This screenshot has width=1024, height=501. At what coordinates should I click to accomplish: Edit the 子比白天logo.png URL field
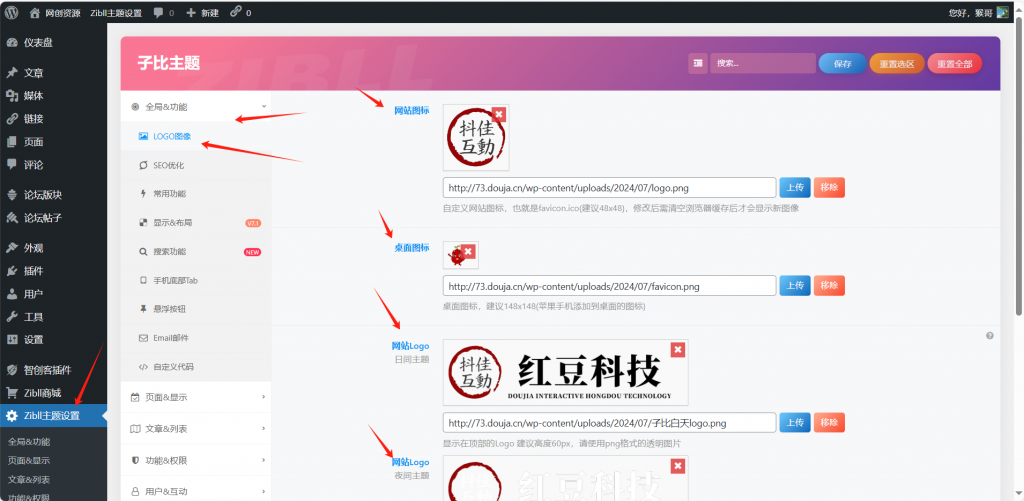click(609, 423)
